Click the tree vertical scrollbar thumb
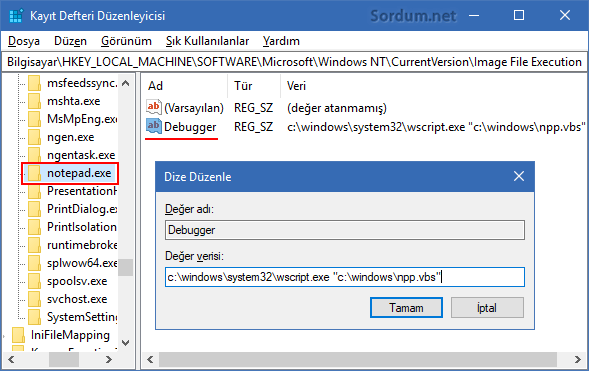 (125, 267)
